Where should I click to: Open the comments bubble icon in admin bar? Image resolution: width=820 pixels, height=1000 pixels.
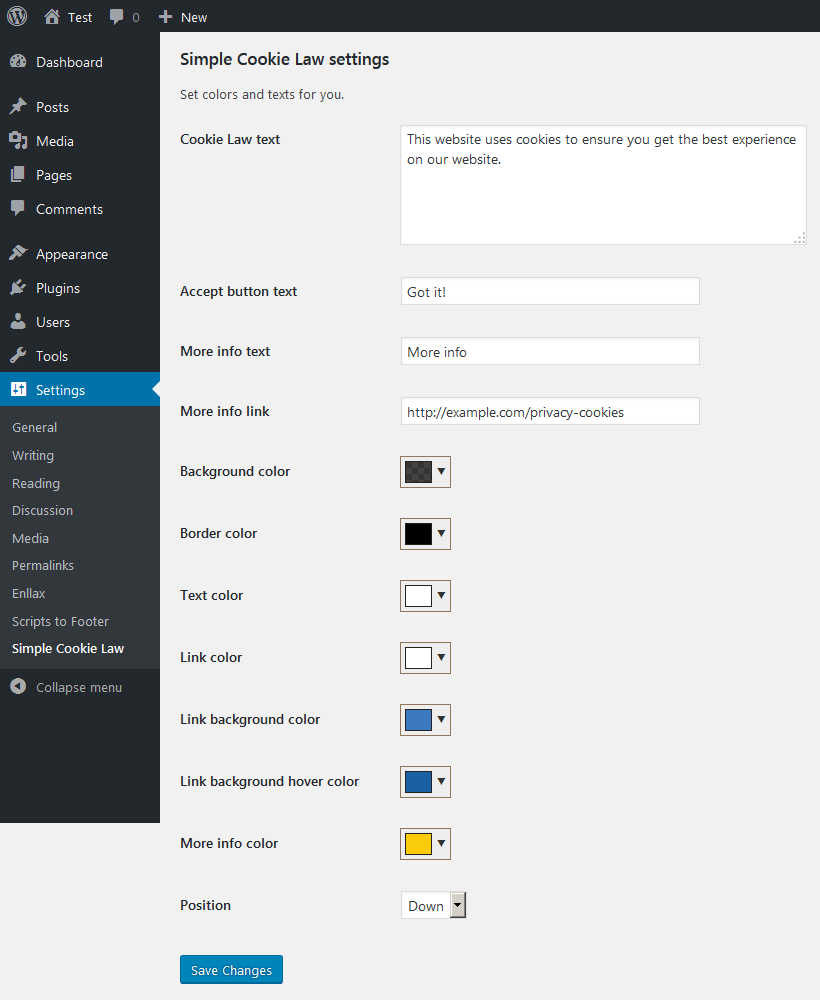pyautogui.click(x=116, y=17)
